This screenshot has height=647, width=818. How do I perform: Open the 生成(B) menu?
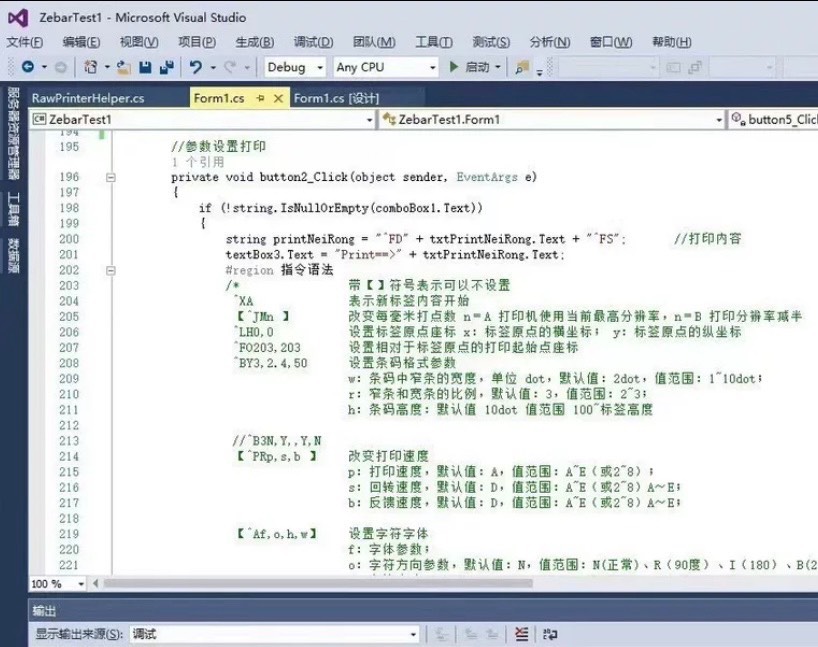coord(255,42)
